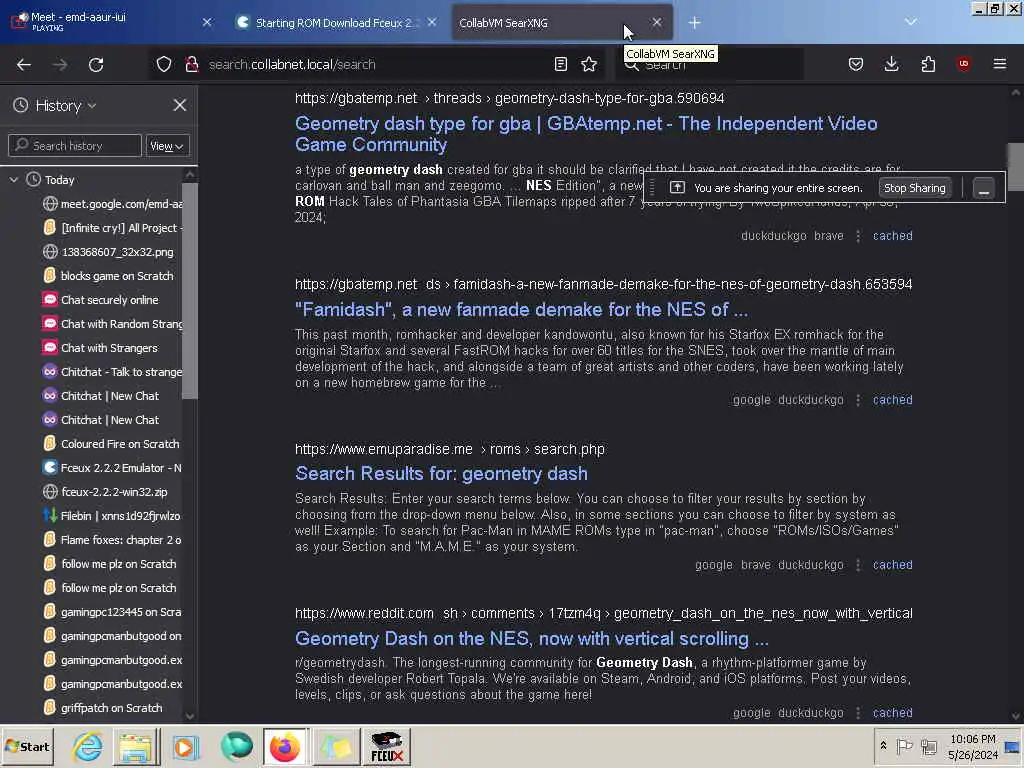Open Geometry dash type for gba result

click(x=586, y=134)
